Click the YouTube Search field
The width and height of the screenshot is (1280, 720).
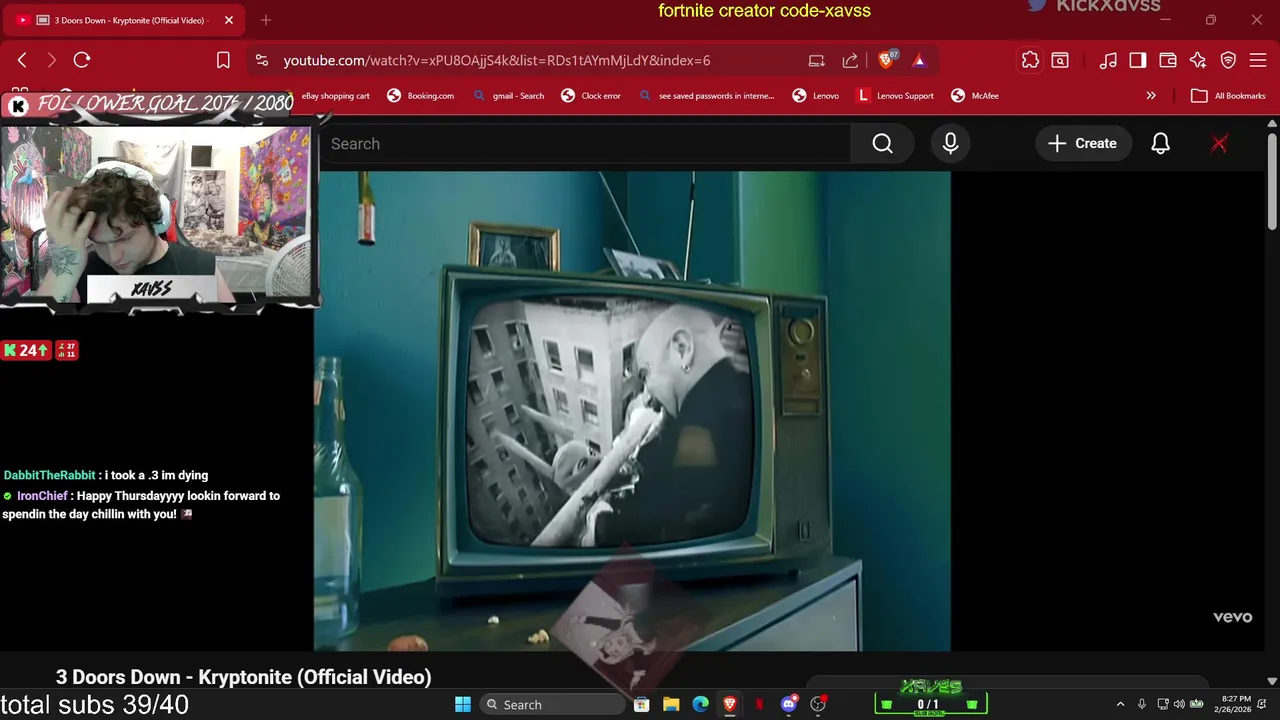click(585, 144)
